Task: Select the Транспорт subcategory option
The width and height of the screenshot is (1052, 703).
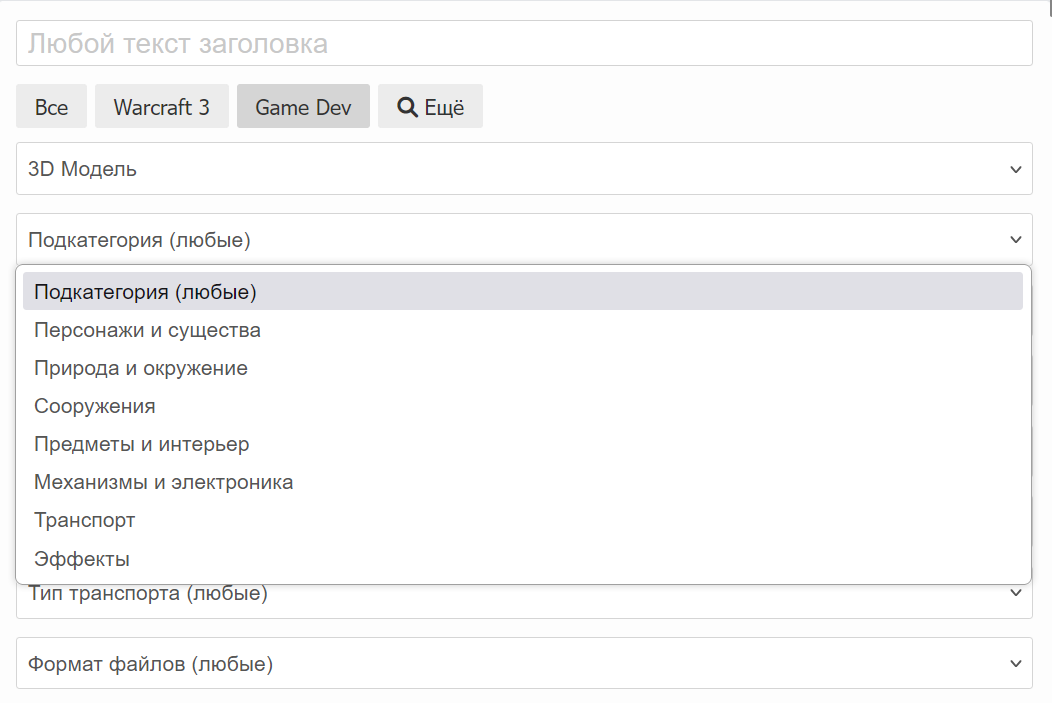Action: click(85, 520)
